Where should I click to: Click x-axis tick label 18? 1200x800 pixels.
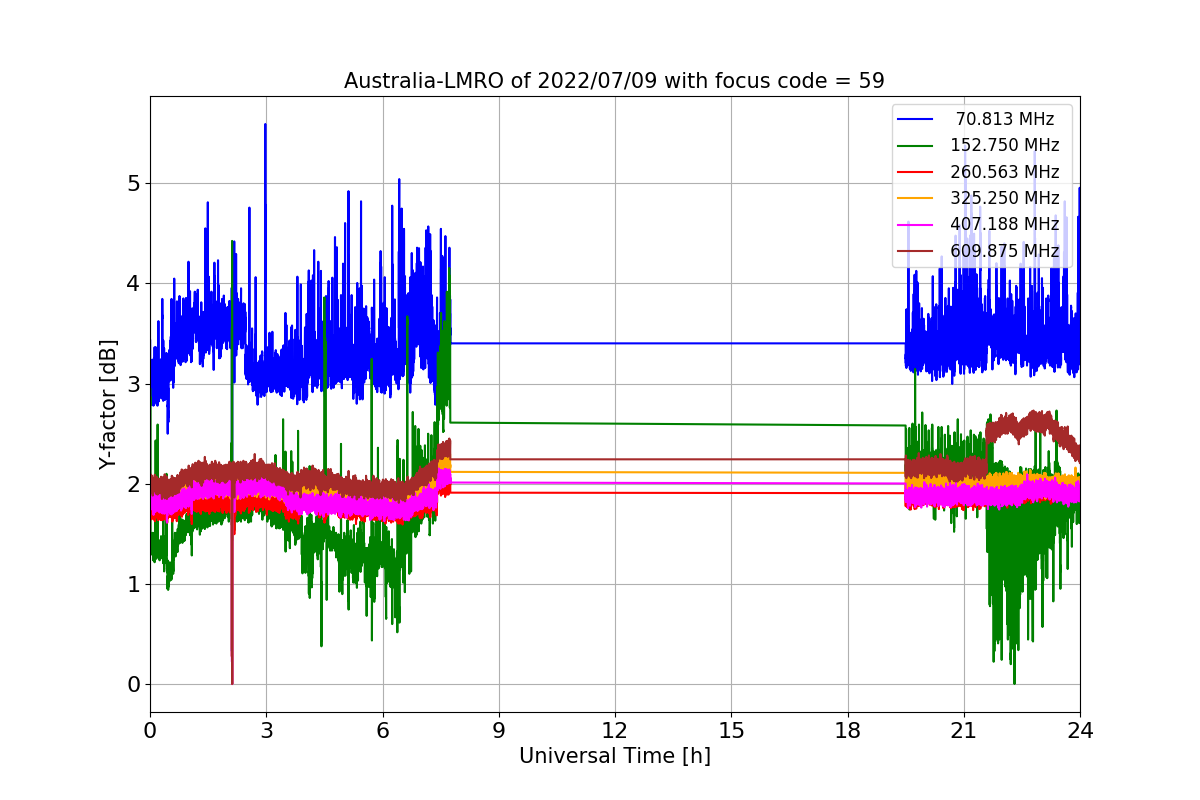847,731
